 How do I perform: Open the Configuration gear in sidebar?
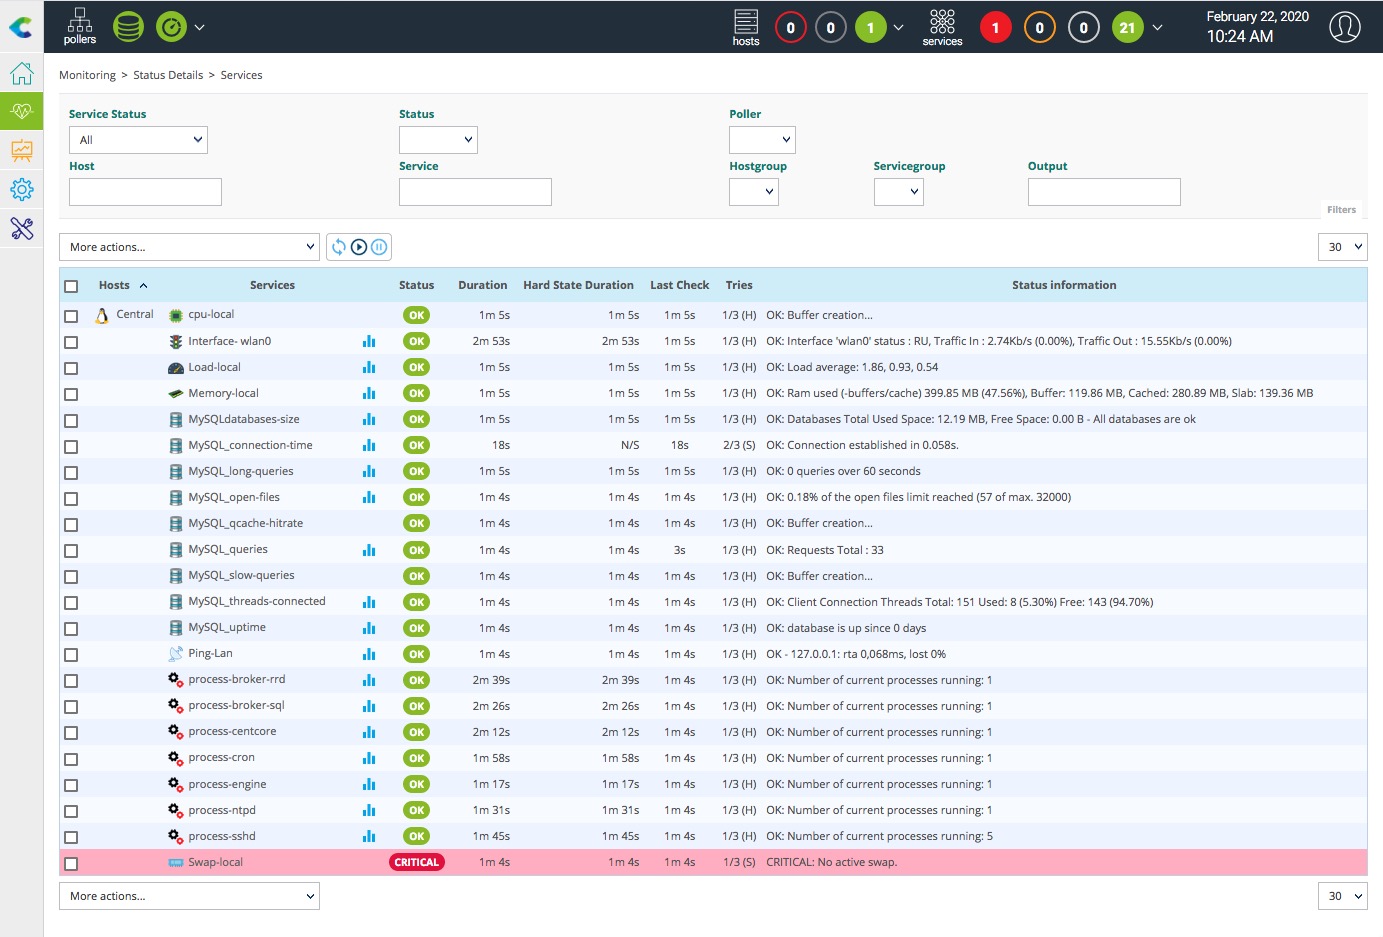coord(22,189)
